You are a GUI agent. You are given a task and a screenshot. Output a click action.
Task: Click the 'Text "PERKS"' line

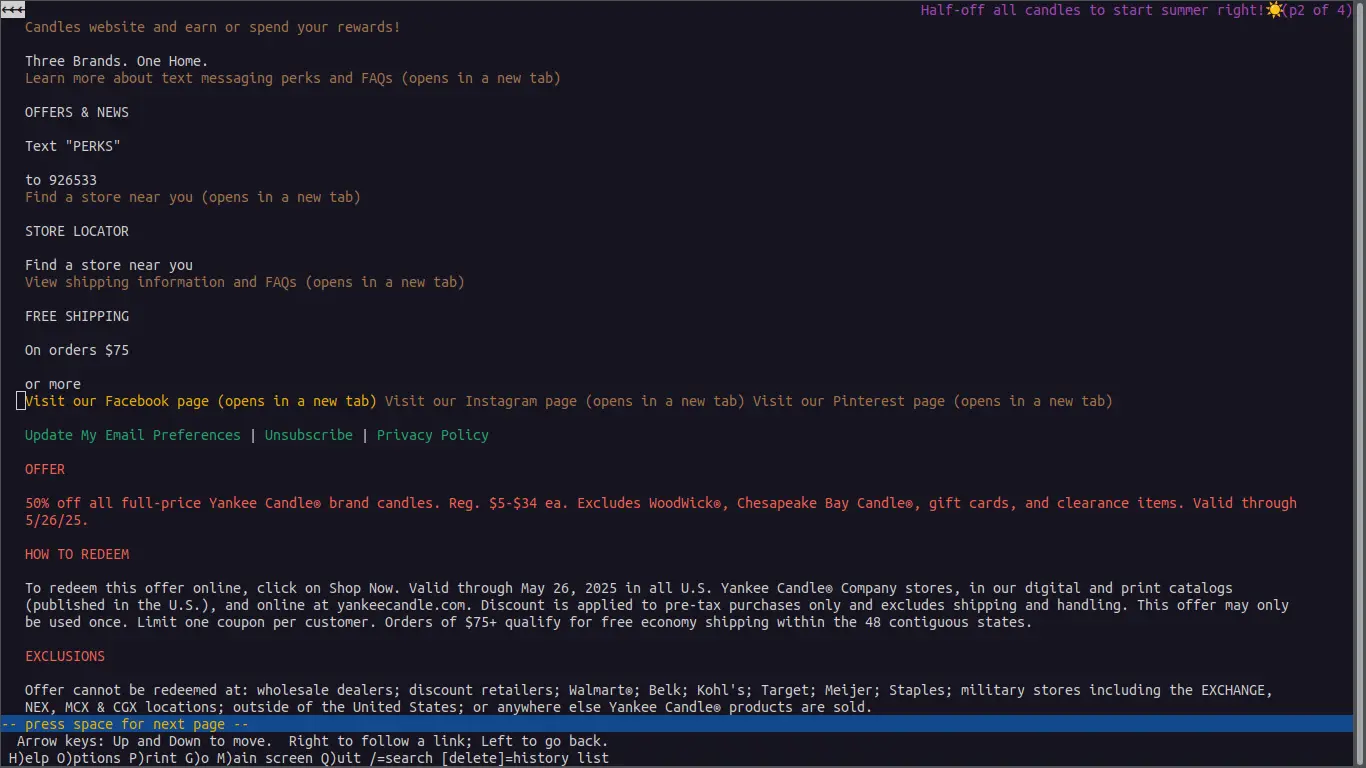click(73, 146)
